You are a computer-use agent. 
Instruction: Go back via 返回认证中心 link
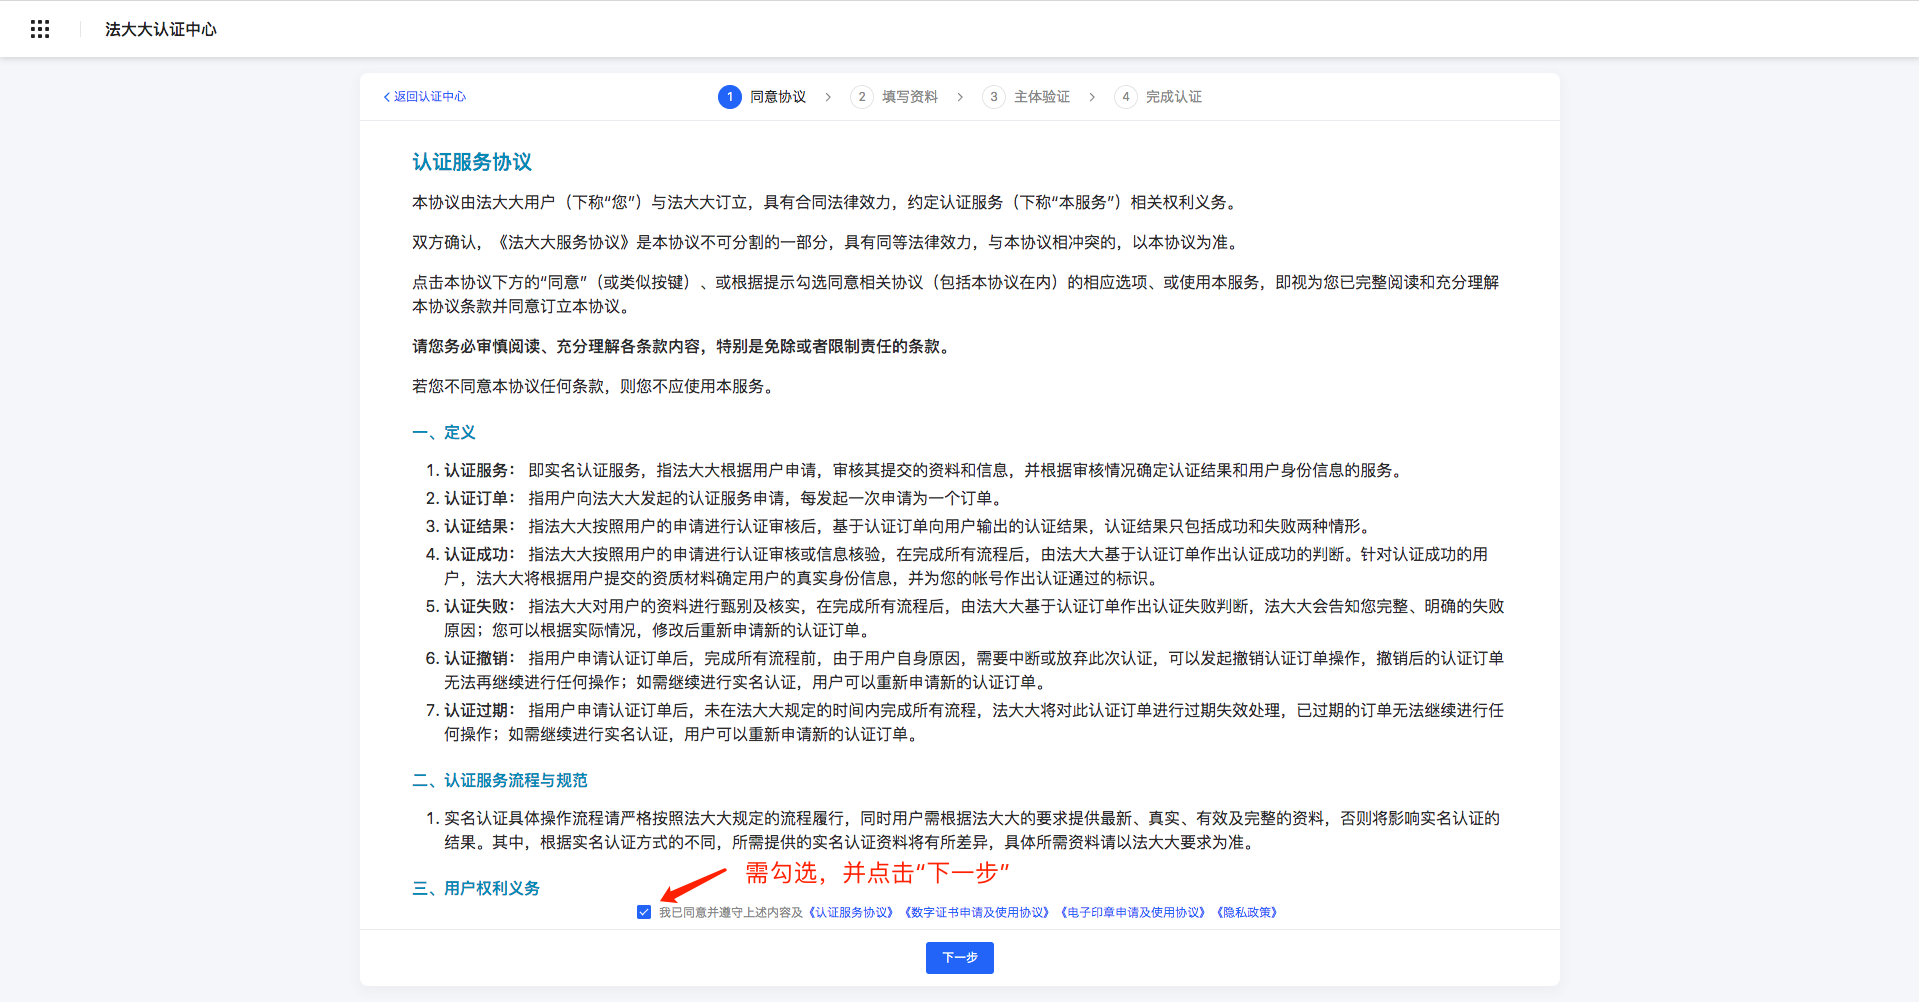[425, 97]
